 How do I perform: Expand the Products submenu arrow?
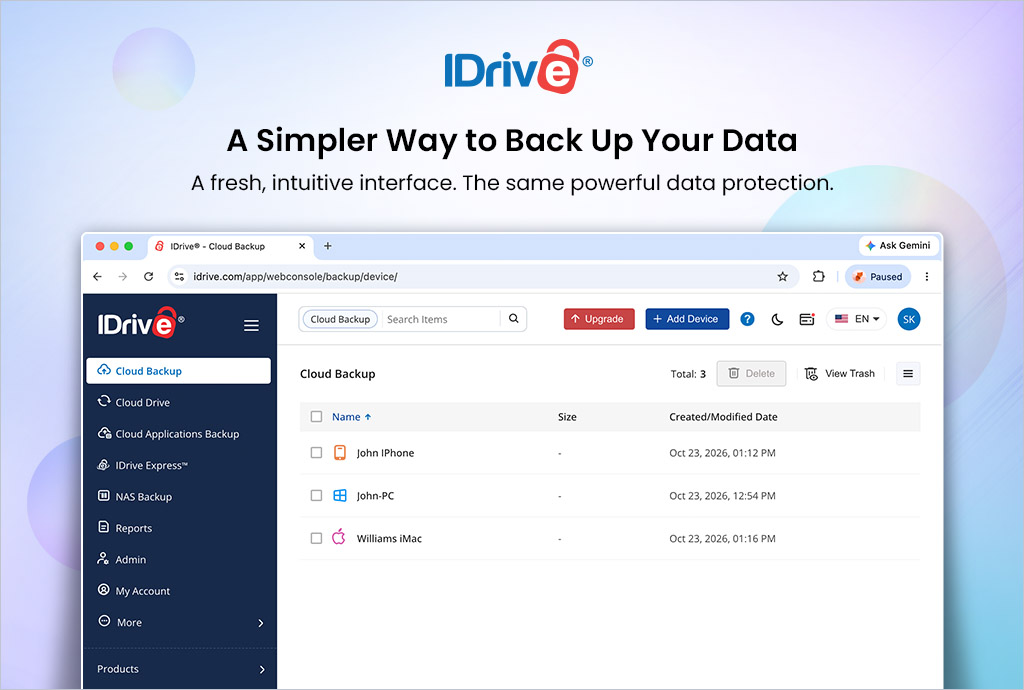[262, 669]
